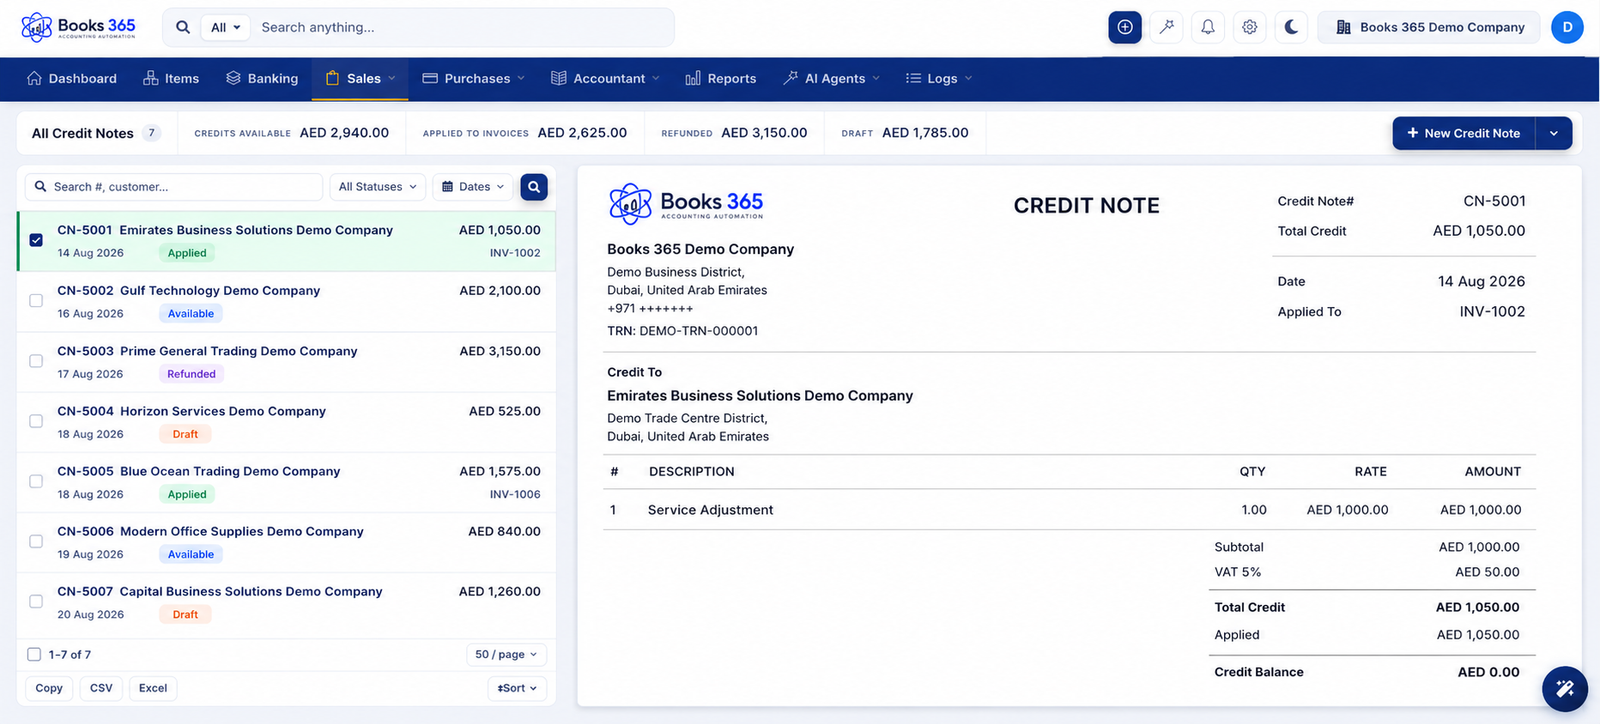Run the credit notes list search button
The width and height of the screenshot is (1600, 724).
tap(534, 187)
